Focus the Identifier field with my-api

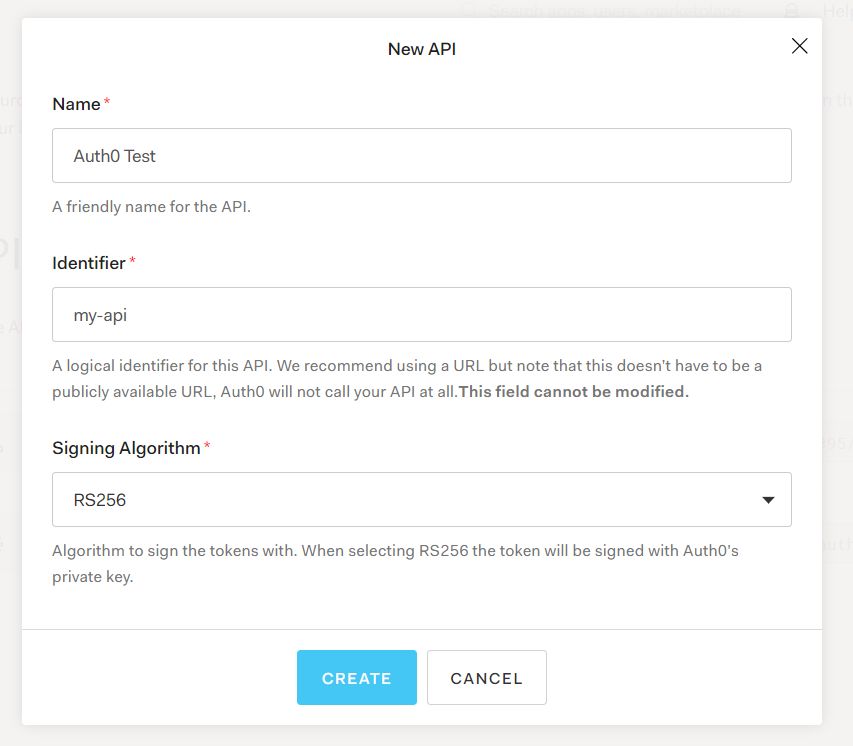click(x=421, y=315)
